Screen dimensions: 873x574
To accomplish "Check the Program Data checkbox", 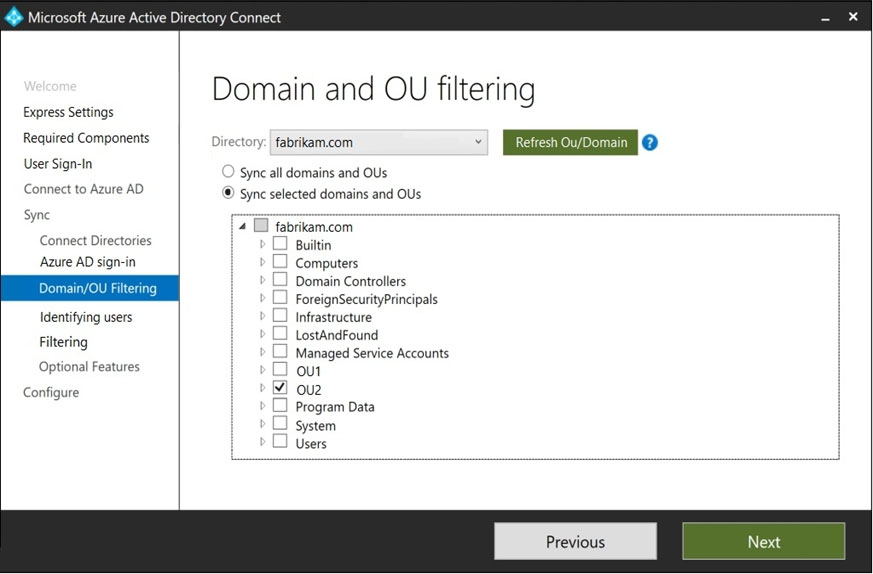I will [280, 405].
